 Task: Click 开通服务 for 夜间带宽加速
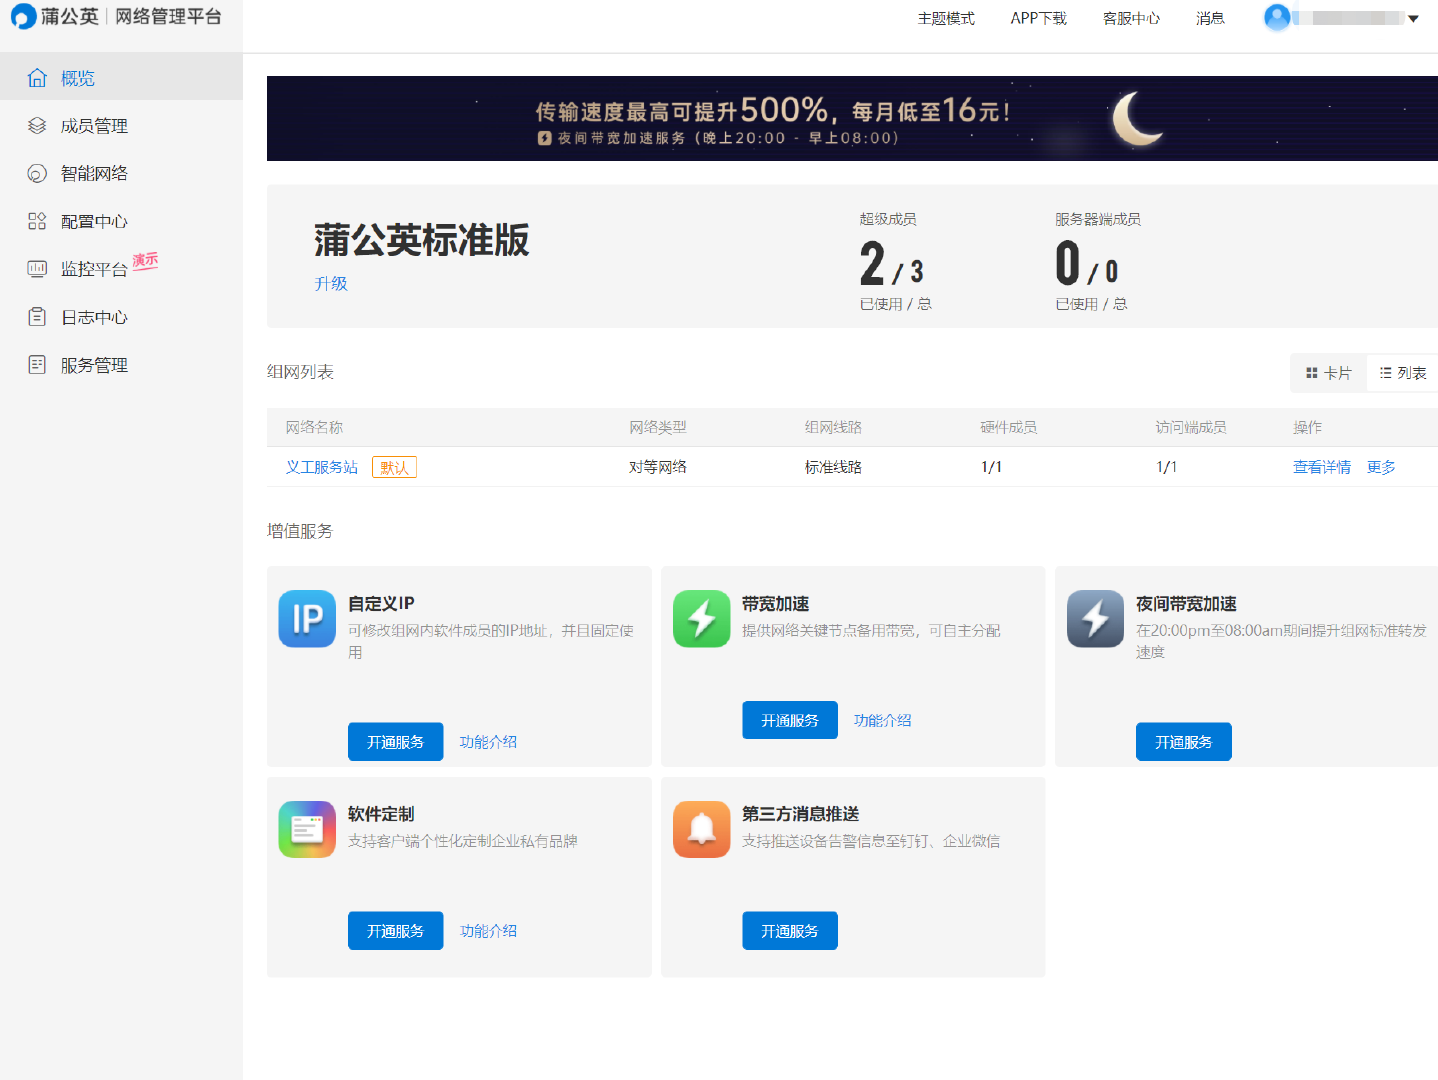pyautogui.click(x=1184, y=742)
